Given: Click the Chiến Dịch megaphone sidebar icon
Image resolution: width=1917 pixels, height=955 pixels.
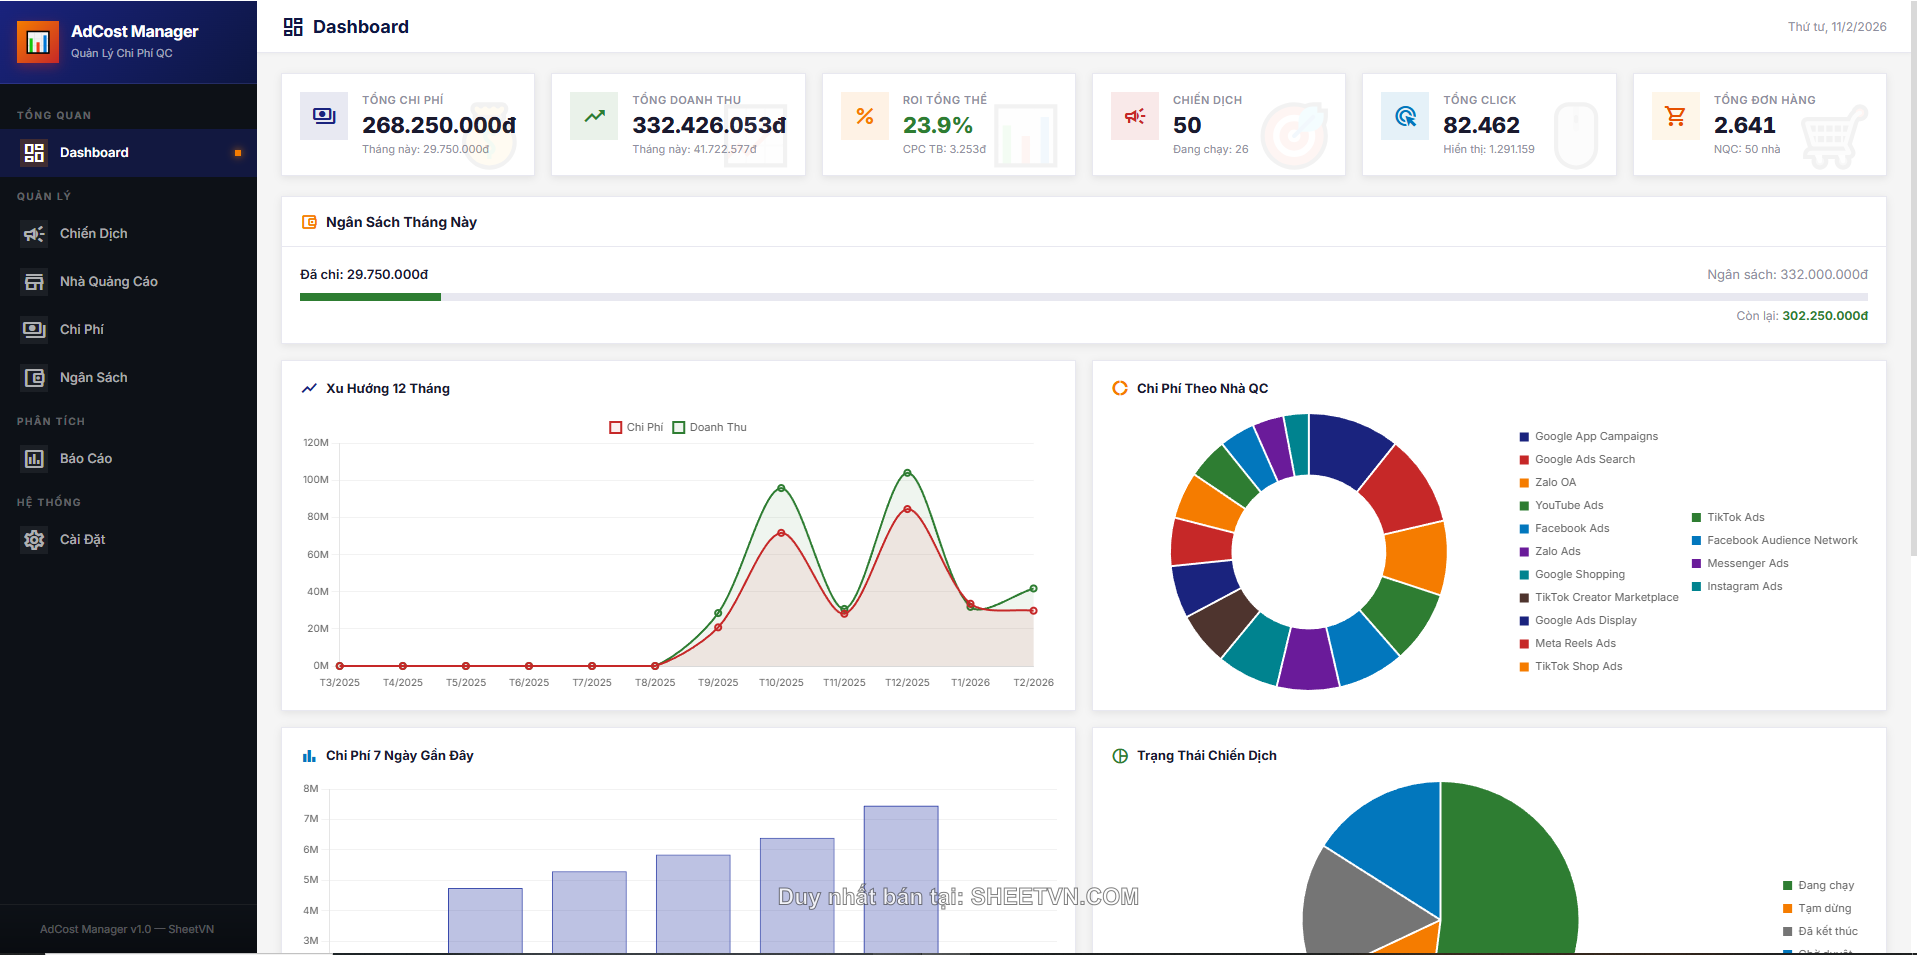Looking at the screenshot, I should [34, 234].
